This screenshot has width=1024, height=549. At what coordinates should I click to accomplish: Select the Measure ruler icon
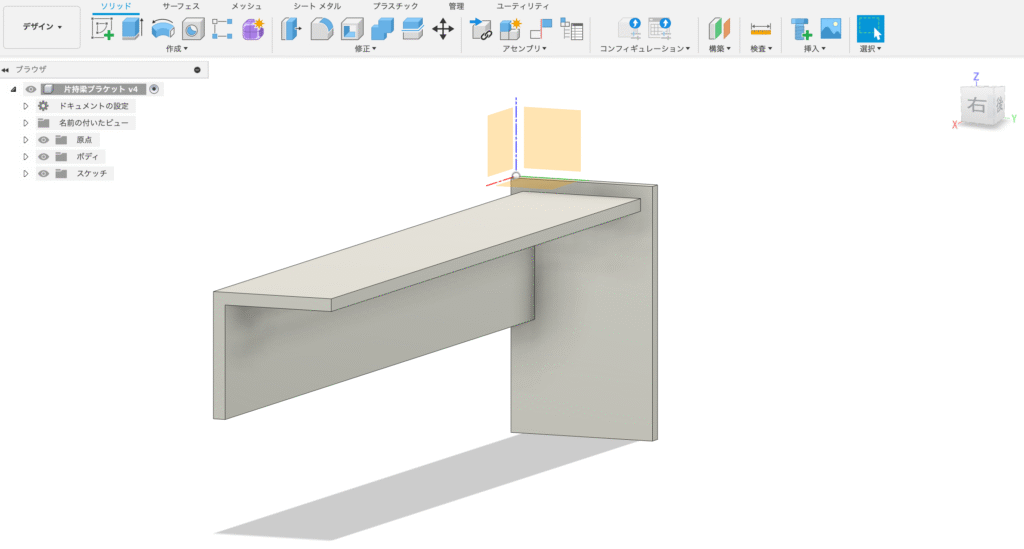coord(761,29)
